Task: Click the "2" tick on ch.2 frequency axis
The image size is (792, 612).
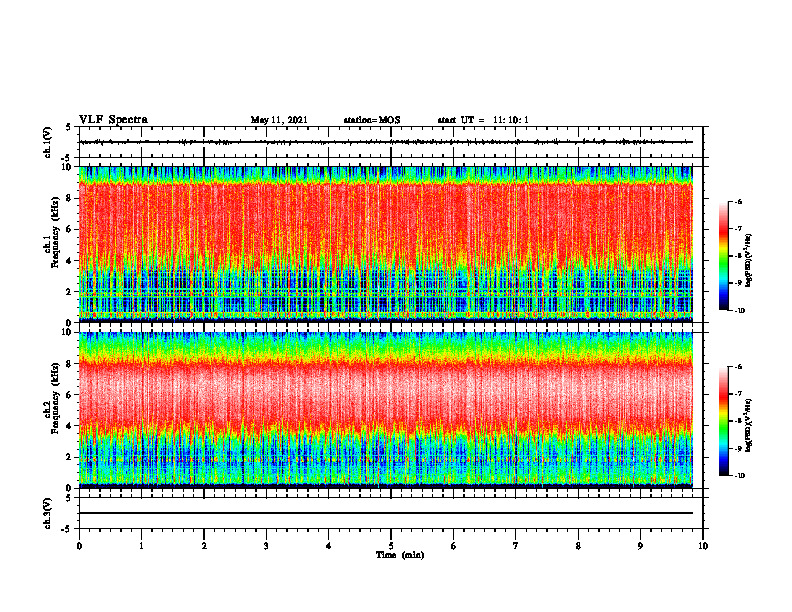Action: 70,457
